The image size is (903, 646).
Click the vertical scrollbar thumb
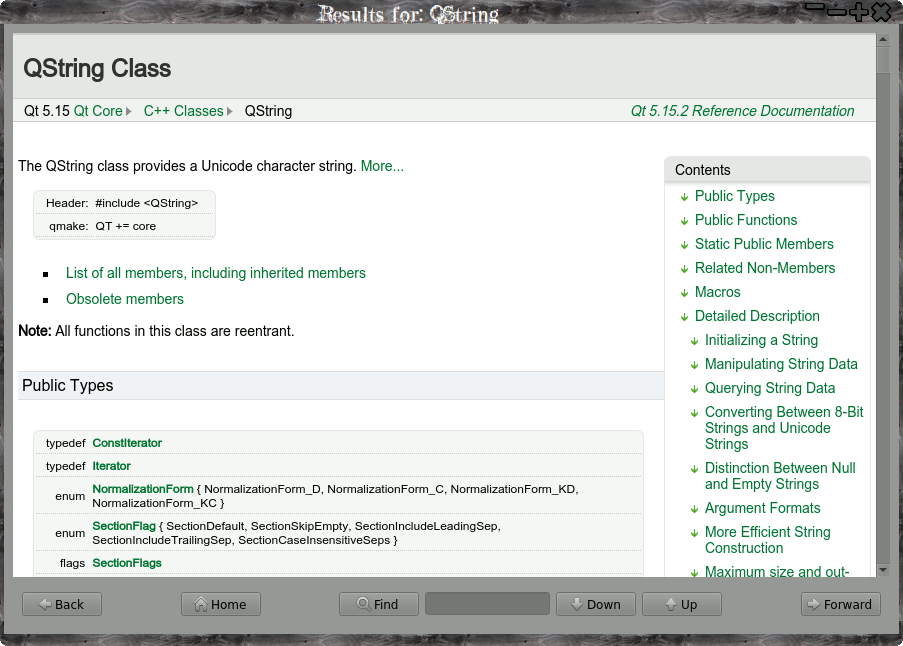[882, 59]
